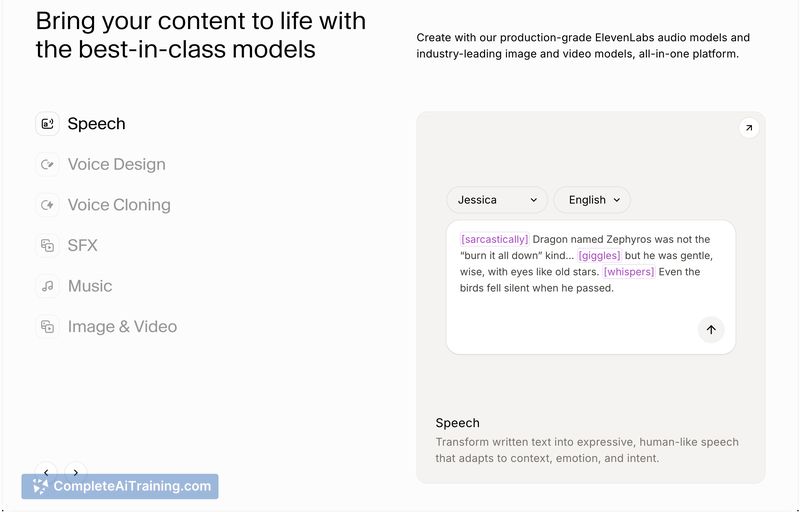Click the Voice Cloning icon
The image size is (800, 512).
(47, 205)
